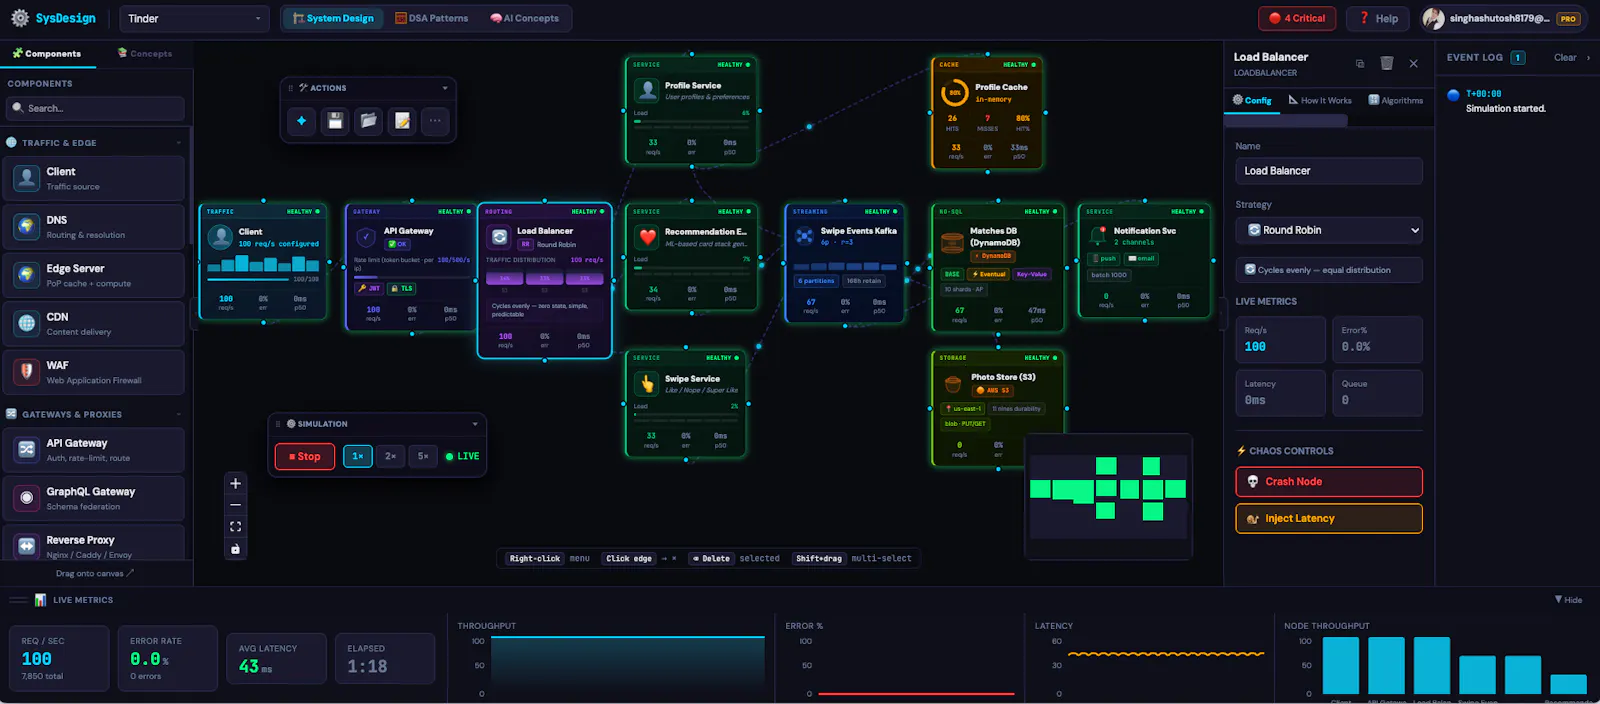Click the notepad edit icon in Actions

(x=402, y=121)
